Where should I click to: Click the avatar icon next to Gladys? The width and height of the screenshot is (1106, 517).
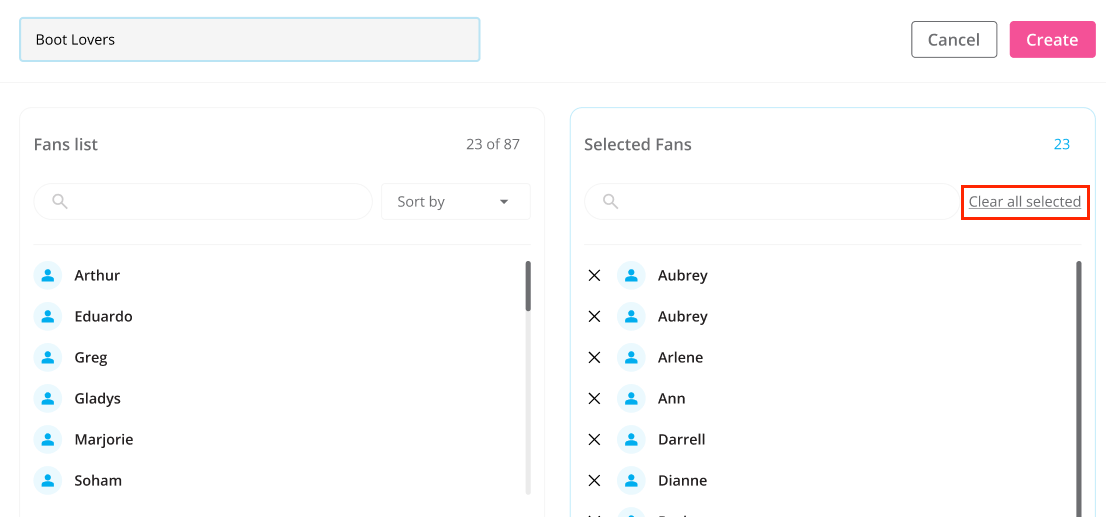pyautogui.click(x=48, y=399)
